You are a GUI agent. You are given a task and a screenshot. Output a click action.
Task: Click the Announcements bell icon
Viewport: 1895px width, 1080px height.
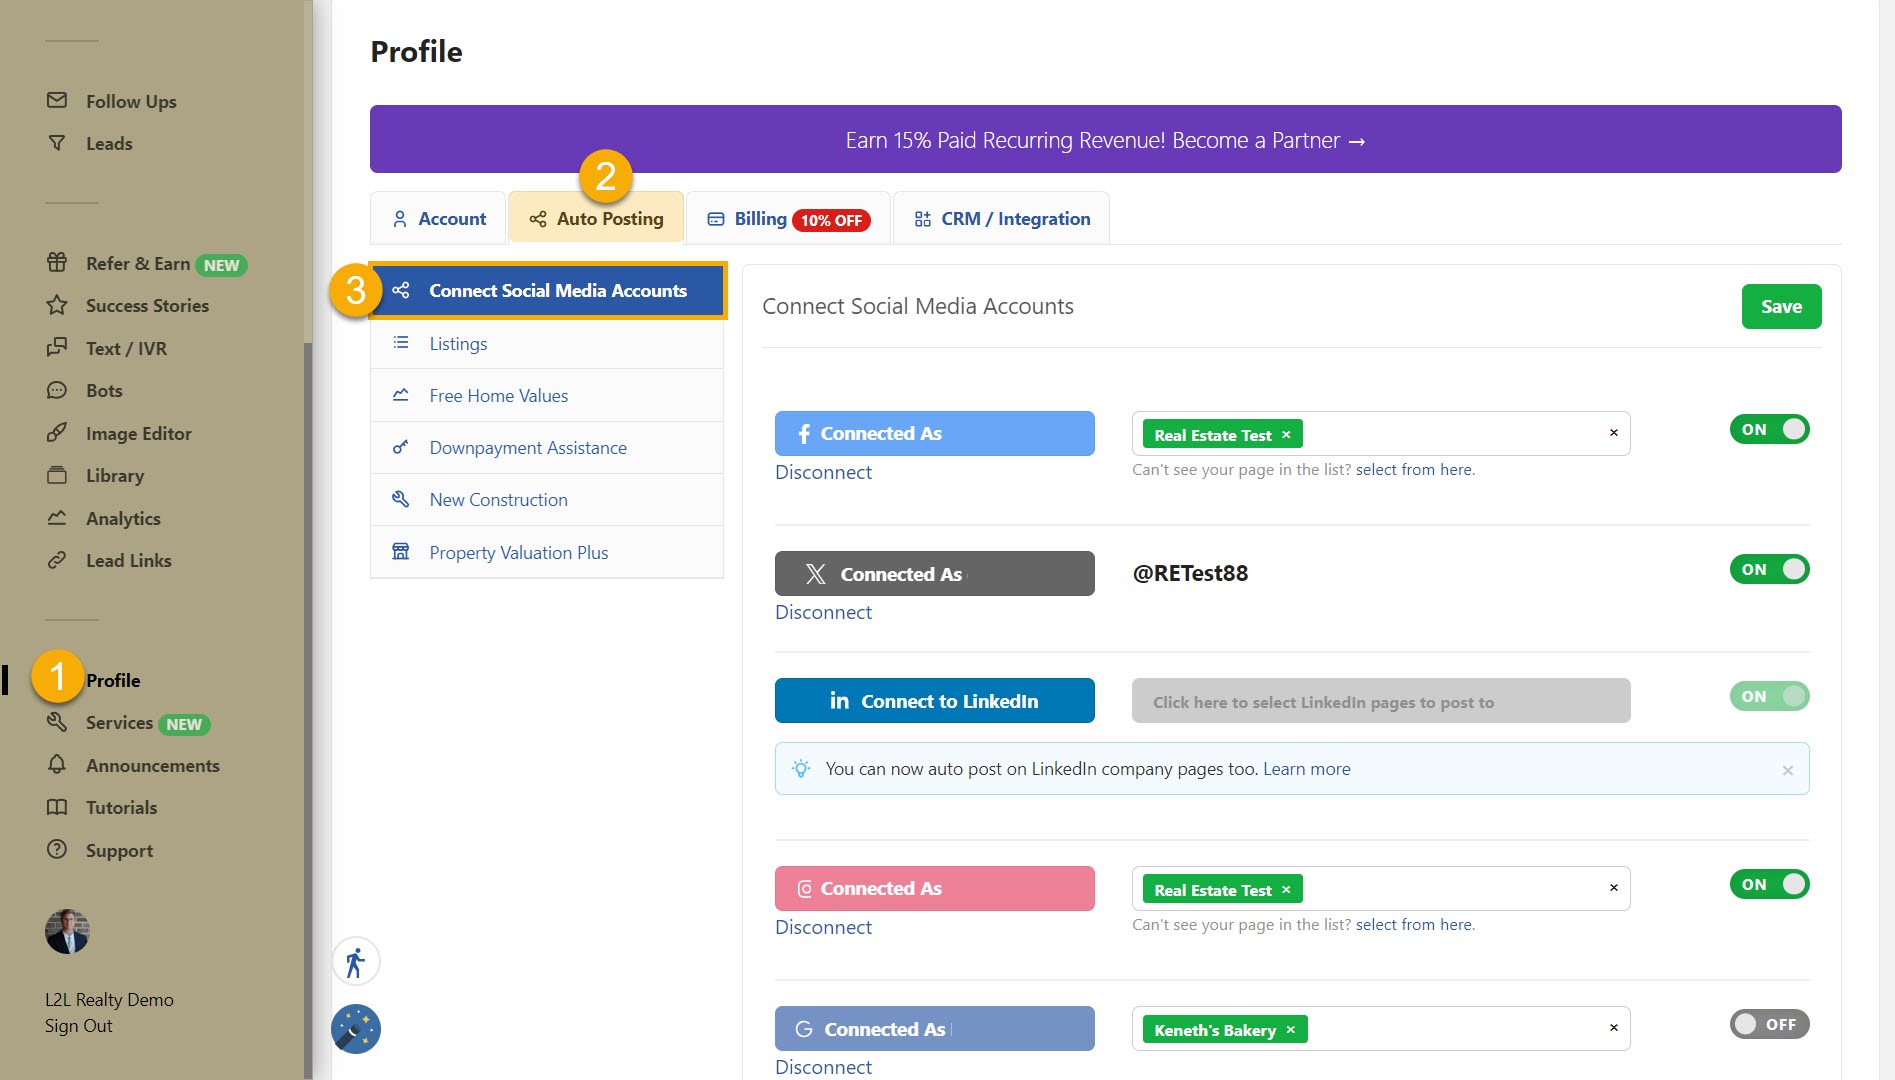pos(57,765)
